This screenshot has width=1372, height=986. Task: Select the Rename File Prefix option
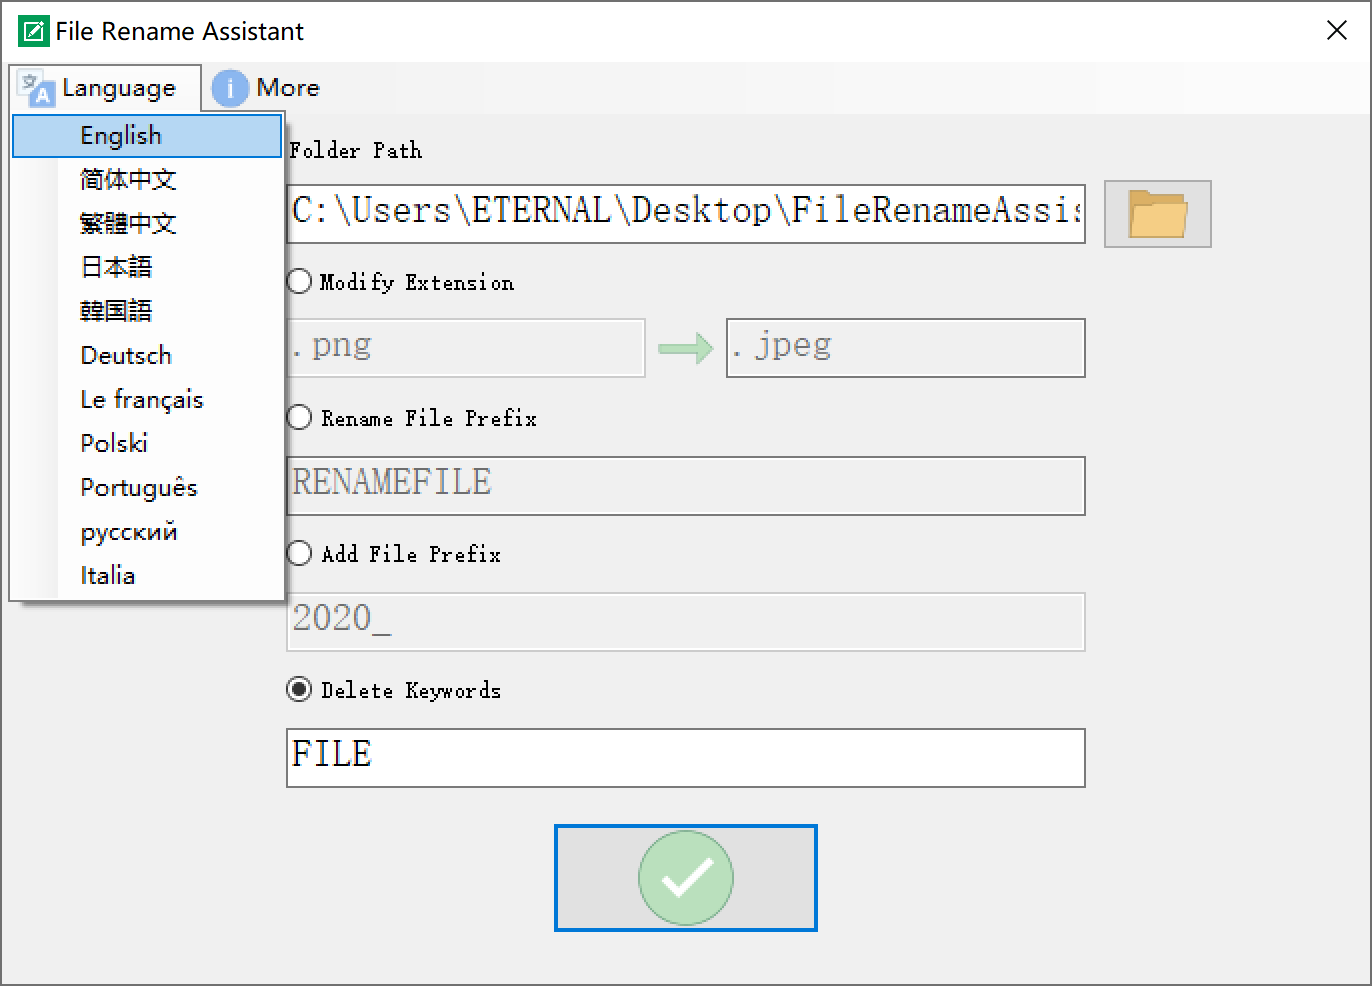tap(299, 418)
